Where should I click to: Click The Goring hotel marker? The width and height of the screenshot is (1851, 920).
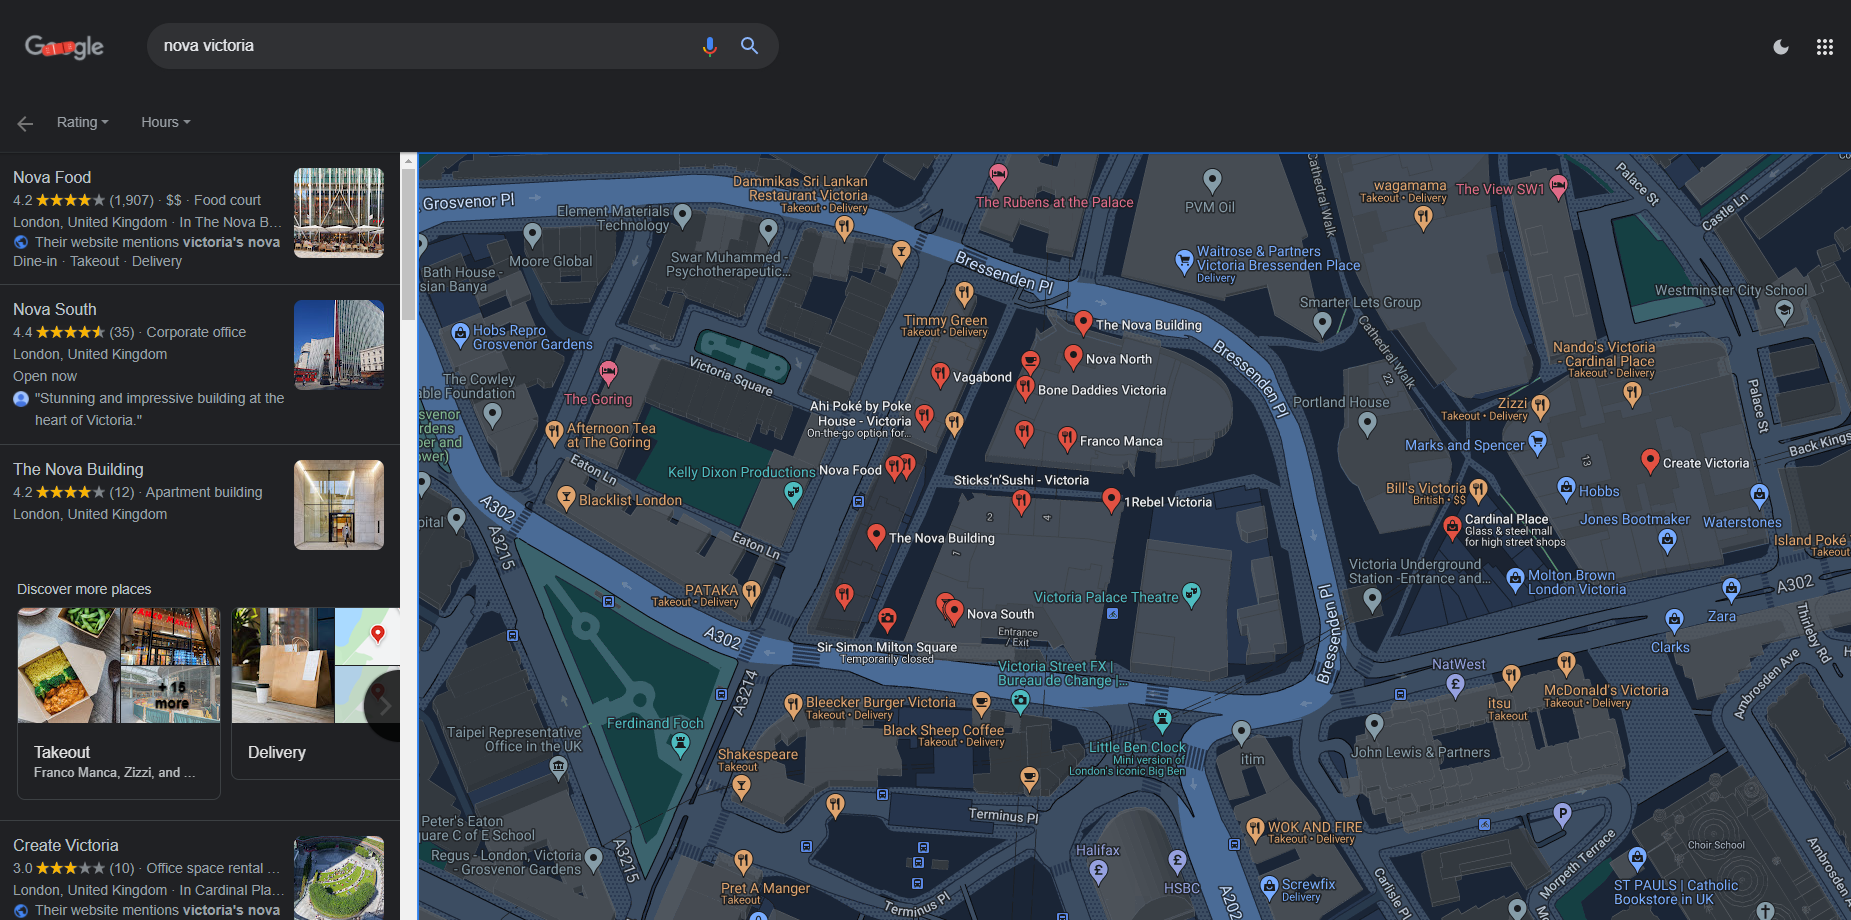pos(608,373)
